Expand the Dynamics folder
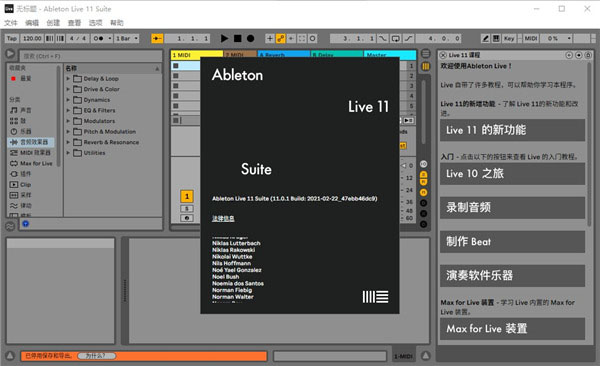600x366 pixels. [68, 100]
